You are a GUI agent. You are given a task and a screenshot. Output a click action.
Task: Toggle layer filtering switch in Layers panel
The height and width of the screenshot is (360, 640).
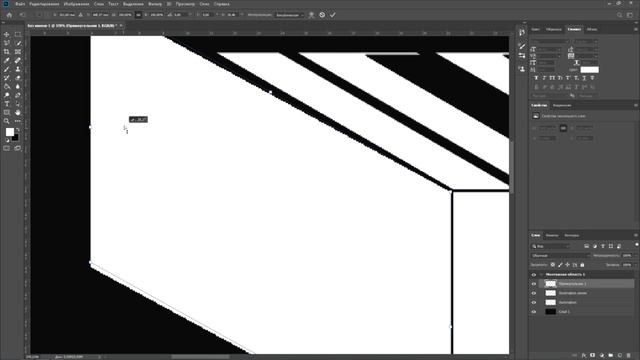[x=636, y=245]
